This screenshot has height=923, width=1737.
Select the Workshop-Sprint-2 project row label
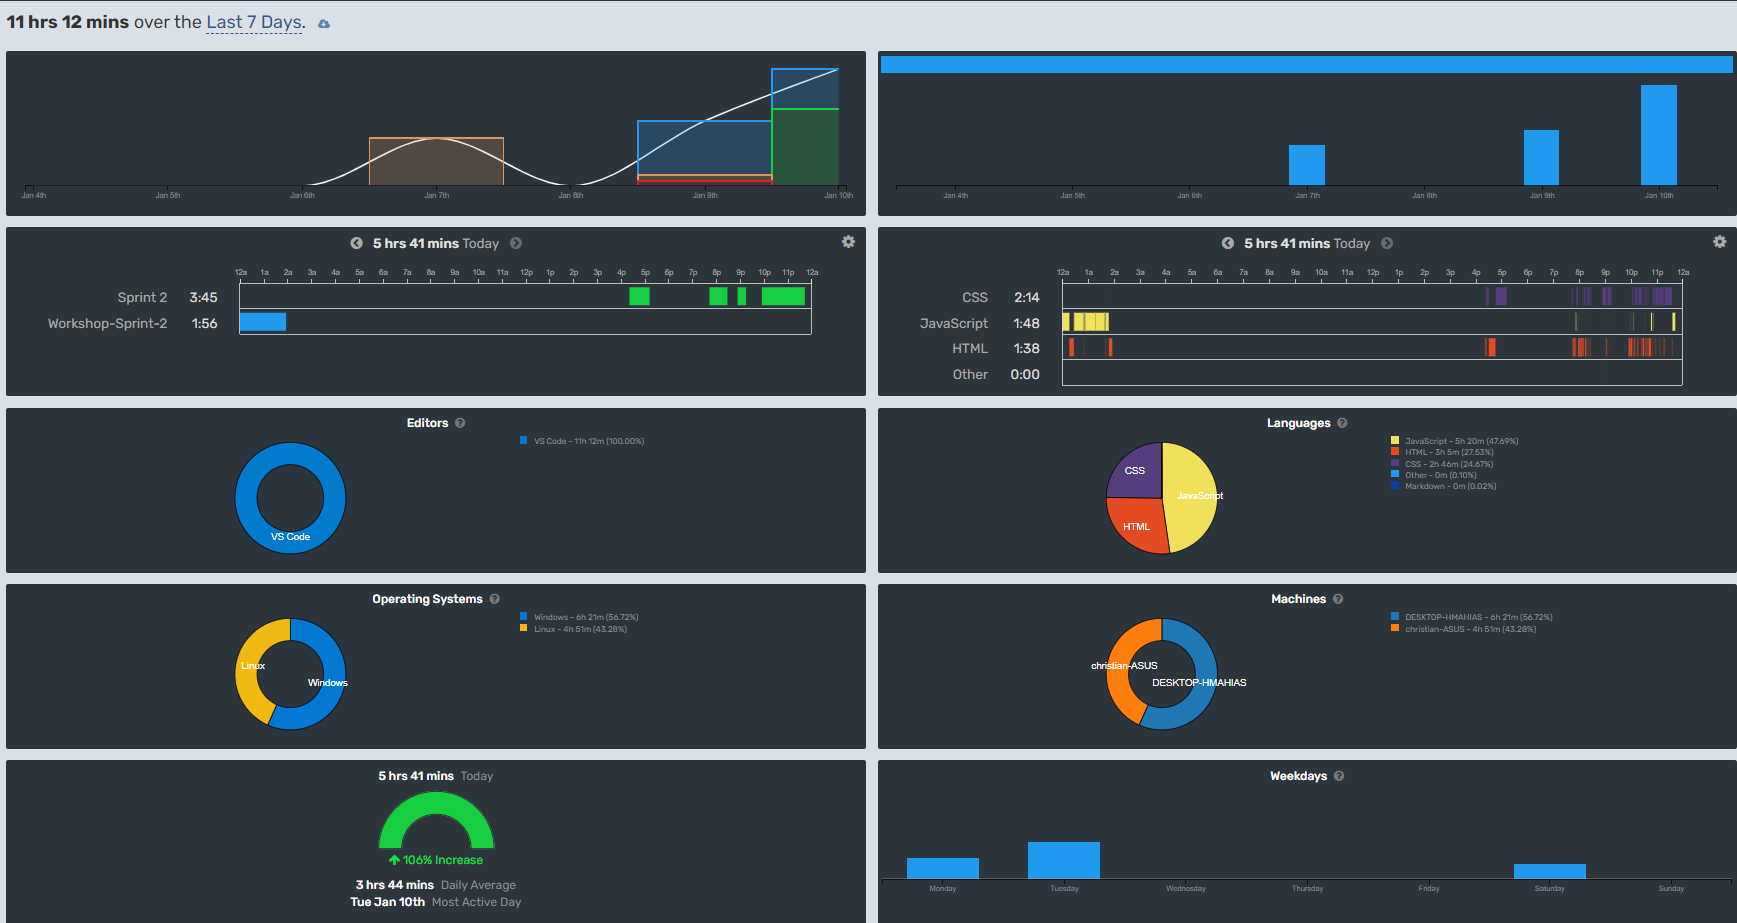(x=107, y=323)
